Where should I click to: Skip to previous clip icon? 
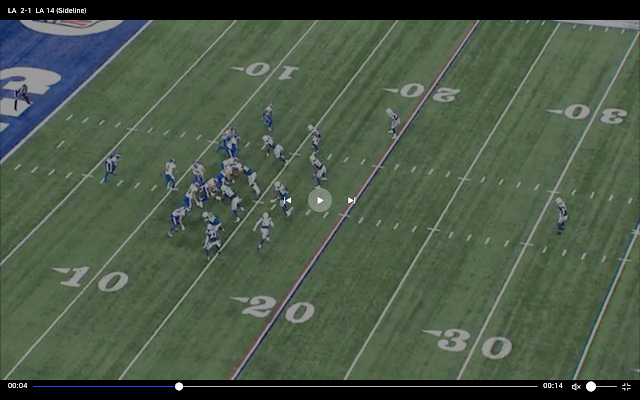coord(287,200)
